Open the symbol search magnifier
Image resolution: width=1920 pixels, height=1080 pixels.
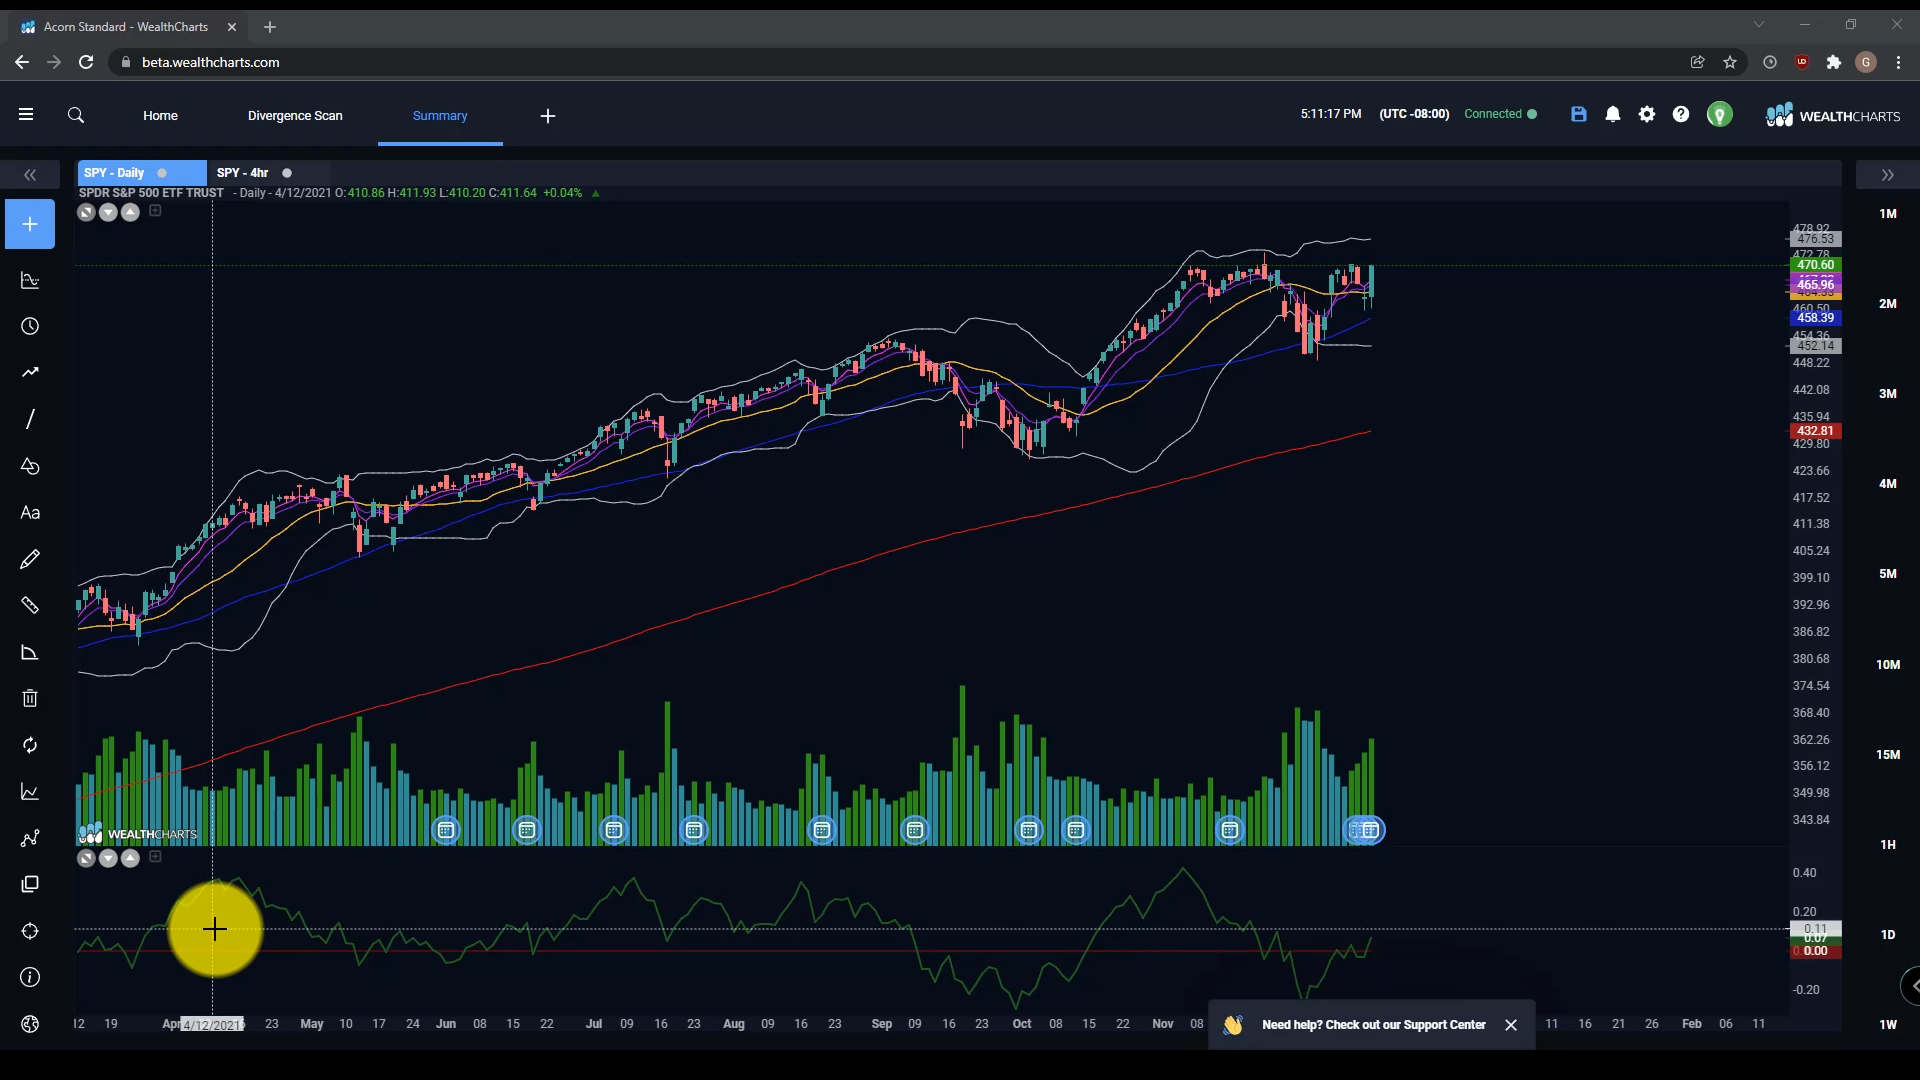76,115
